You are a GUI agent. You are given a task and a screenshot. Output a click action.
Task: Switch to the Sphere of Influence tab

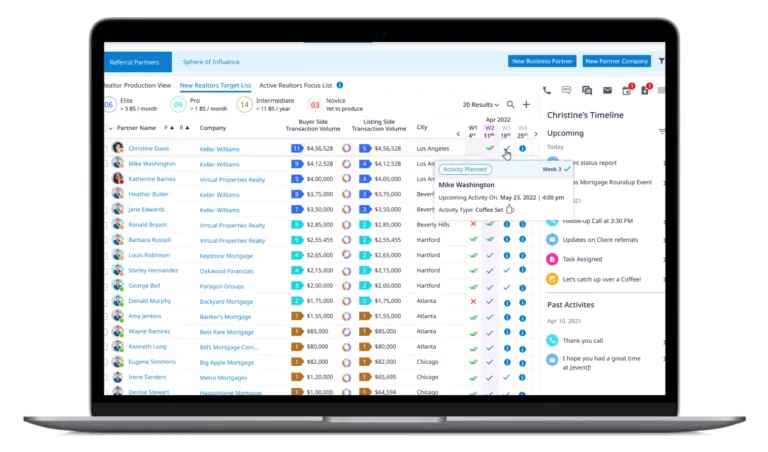coord(211,62)
